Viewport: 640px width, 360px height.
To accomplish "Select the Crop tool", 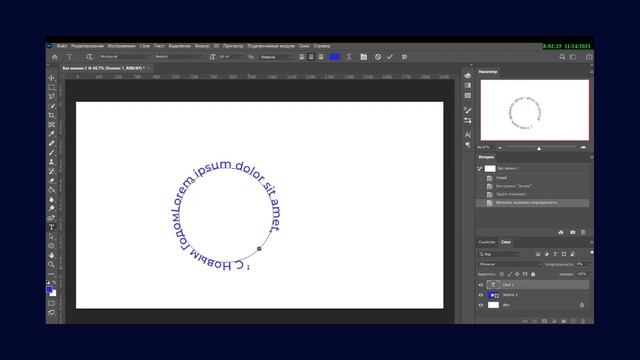I will click(x=51, y=115).
